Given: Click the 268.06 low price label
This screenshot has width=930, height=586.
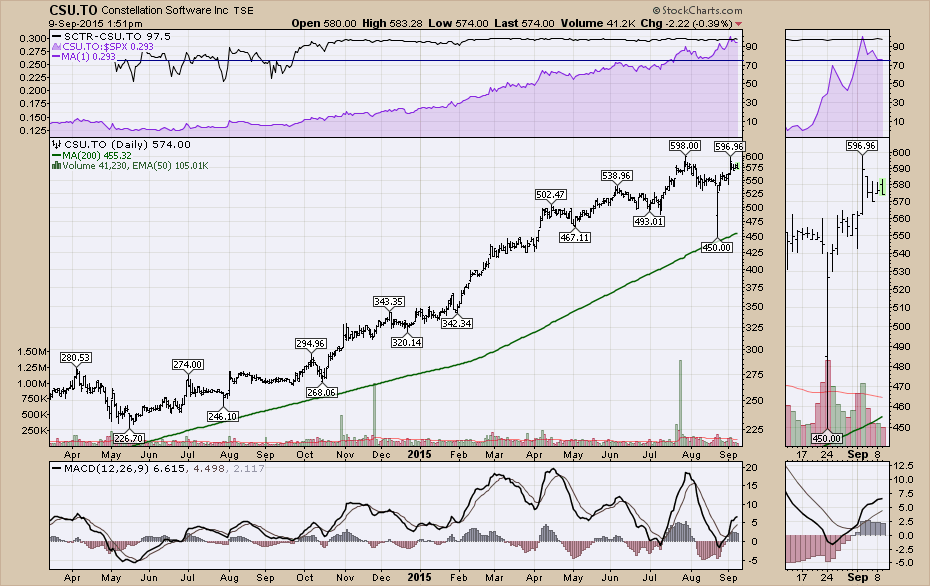Looking at the screenshot, I should point(321,392).
